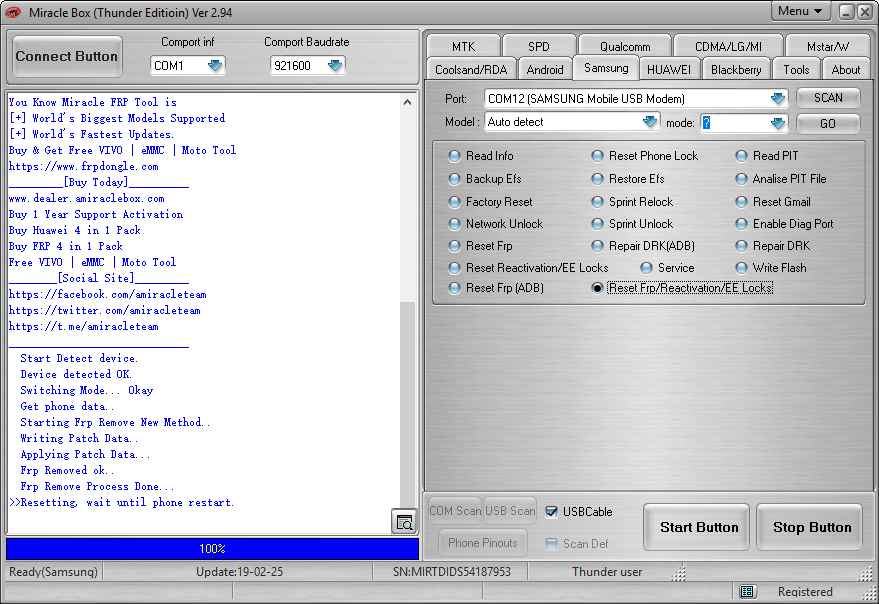This screenshot has height=604, width=879.
Task: Switch to the SPD tab
Action: 539,46
